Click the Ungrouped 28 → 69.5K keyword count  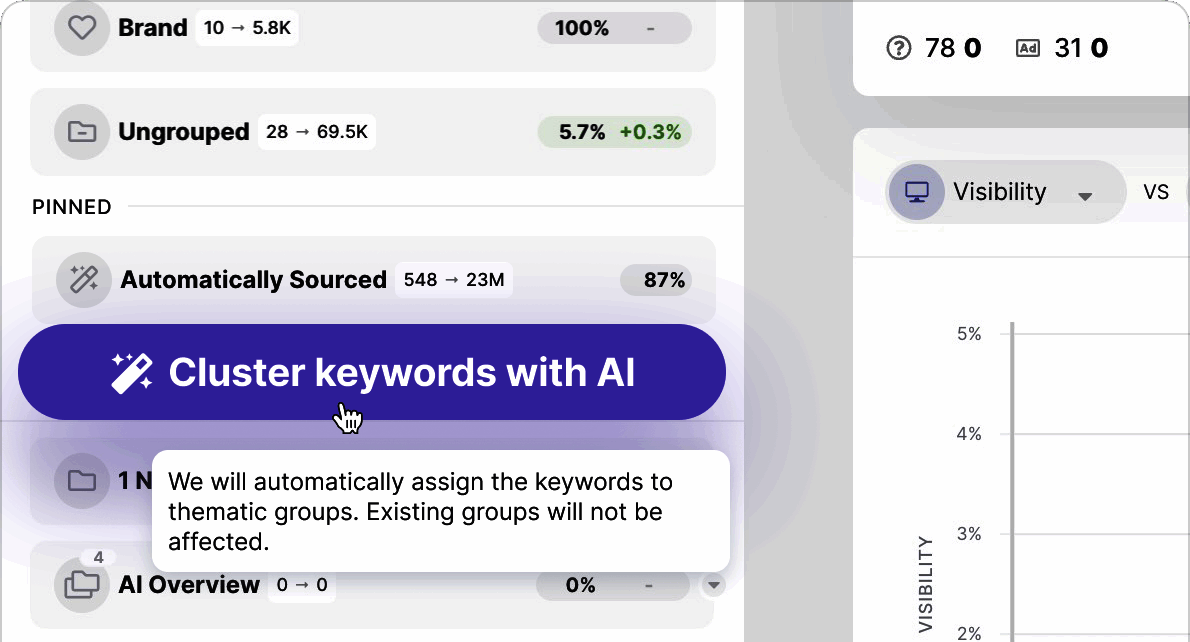[x=317, y=132]
